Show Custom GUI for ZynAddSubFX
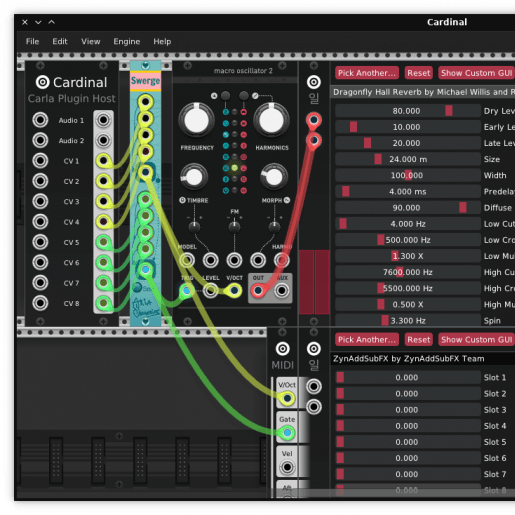The height and width of the screenshot is (515, 515). [476, 340]
